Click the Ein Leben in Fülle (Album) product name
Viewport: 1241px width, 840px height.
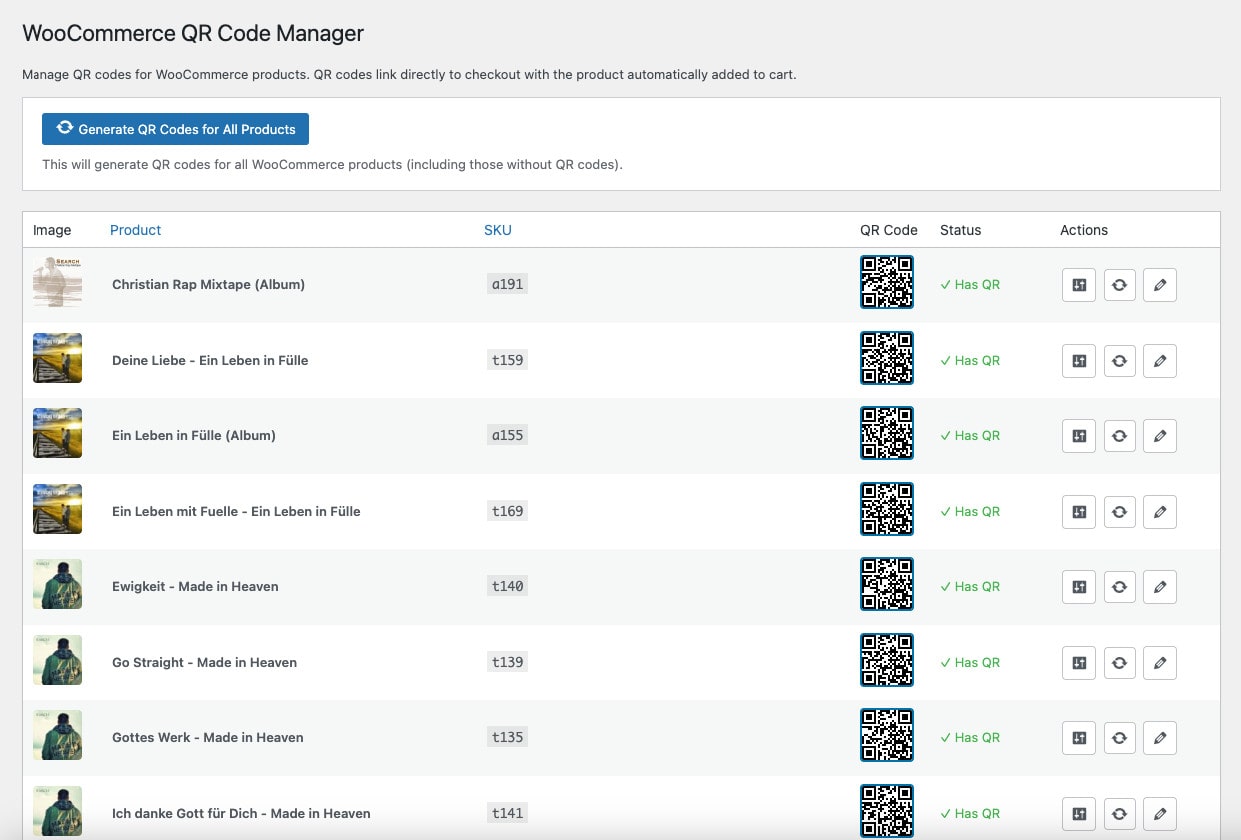(x=193, y=436)
